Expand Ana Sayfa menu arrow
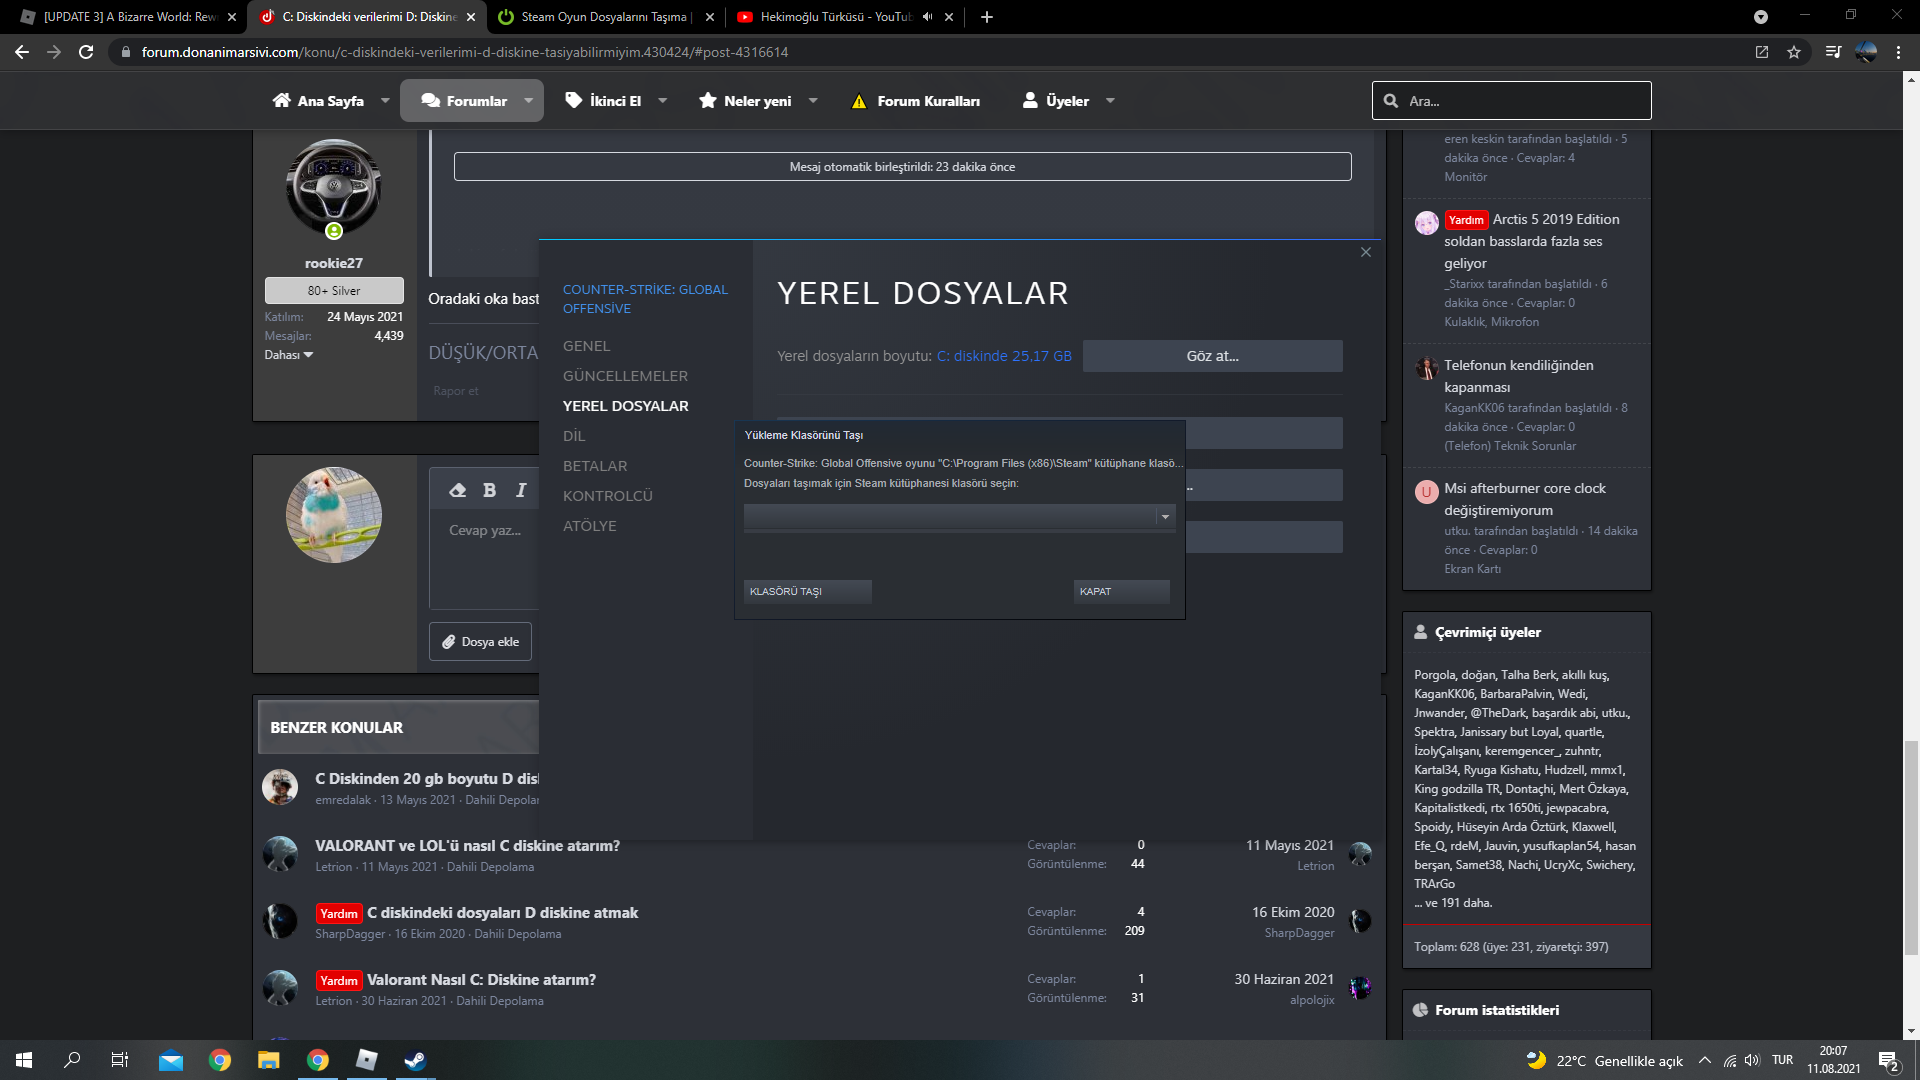Screen dimensions: 1920x1080 [385, 101]
